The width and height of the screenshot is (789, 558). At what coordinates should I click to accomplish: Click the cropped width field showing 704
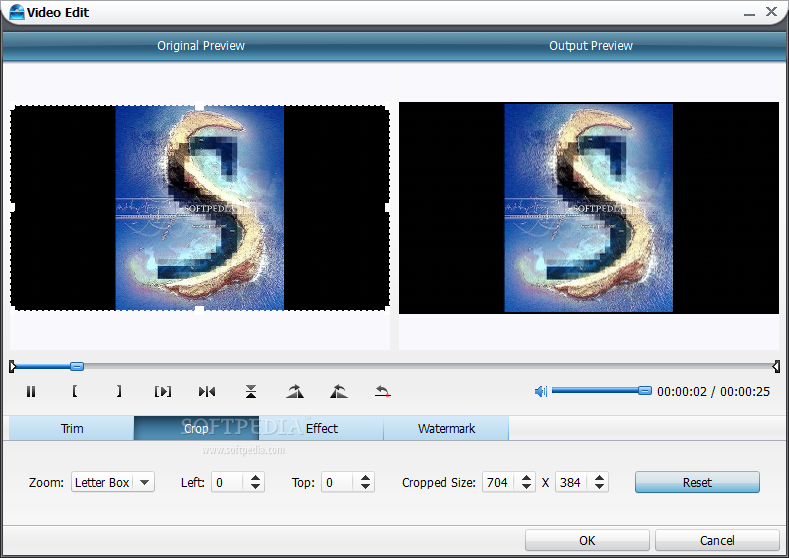tap(500, 482)
